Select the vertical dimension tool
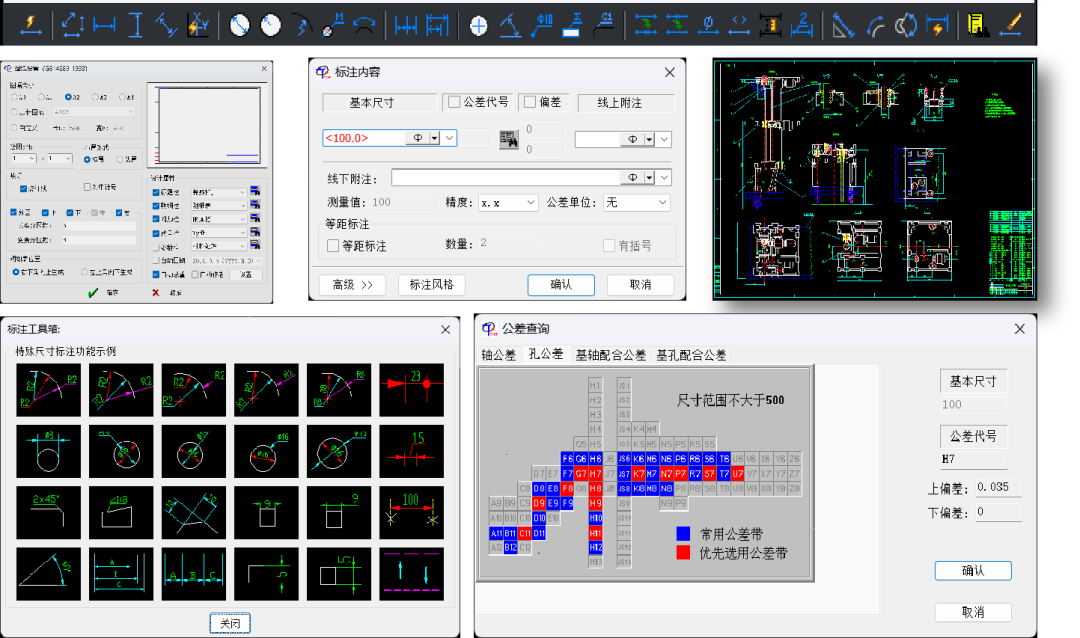 (x=136, y=25)
